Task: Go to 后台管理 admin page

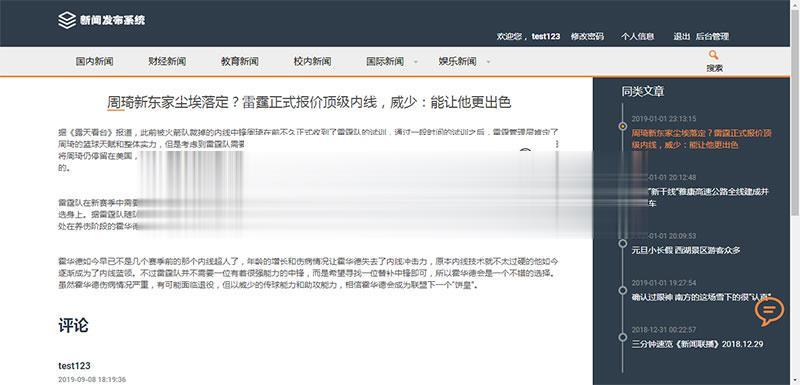Action: [712, 37]
